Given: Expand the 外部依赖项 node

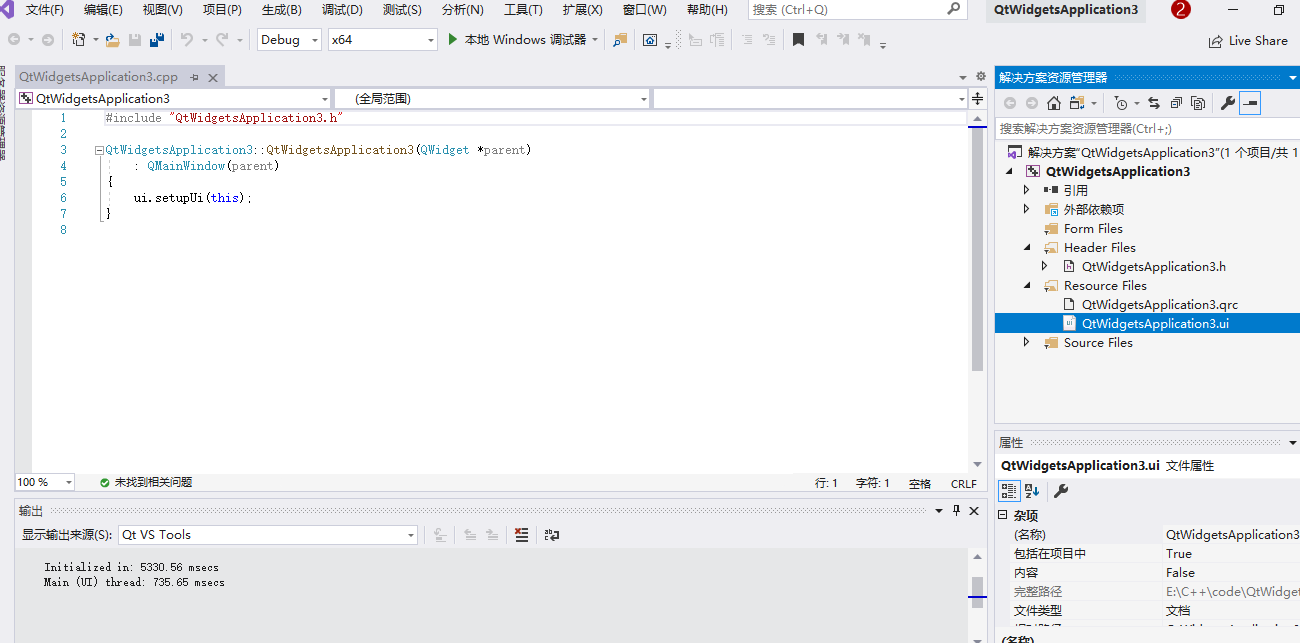Looking at the screenshot, I should tap(1026, 209).
